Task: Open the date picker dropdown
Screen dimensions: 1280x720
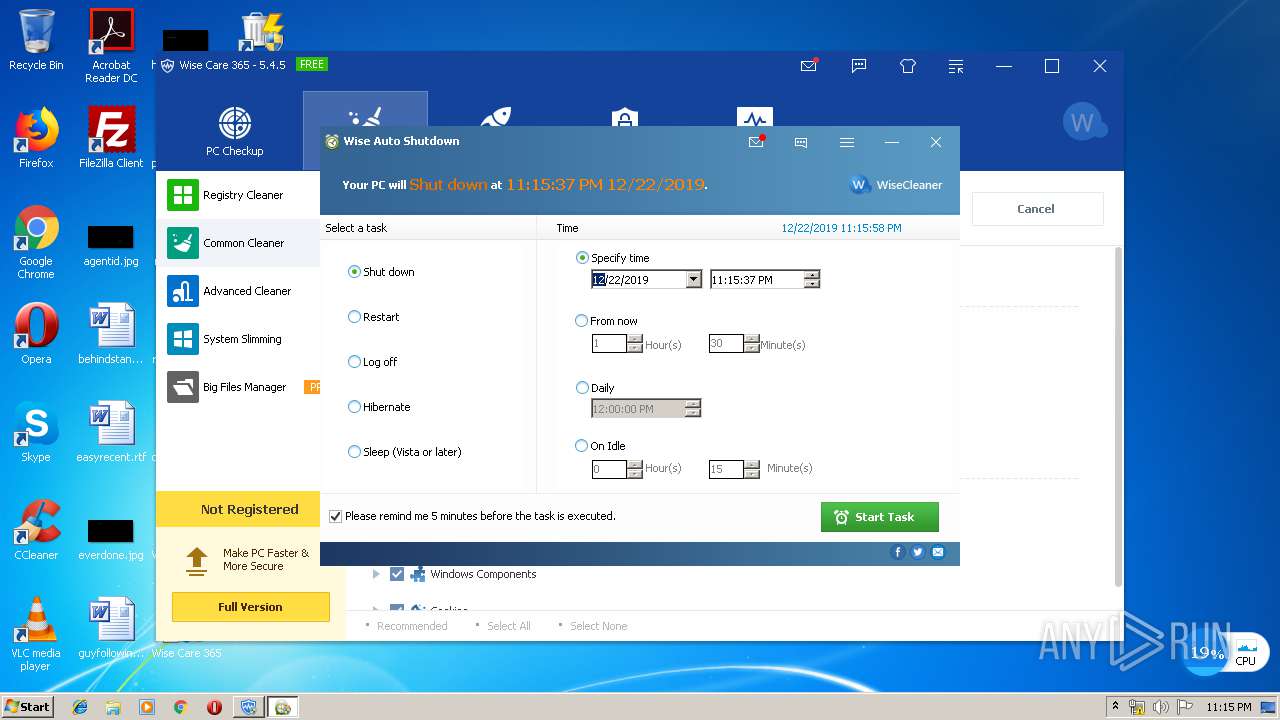Action: pyautogui.click(x=694, y=280)
